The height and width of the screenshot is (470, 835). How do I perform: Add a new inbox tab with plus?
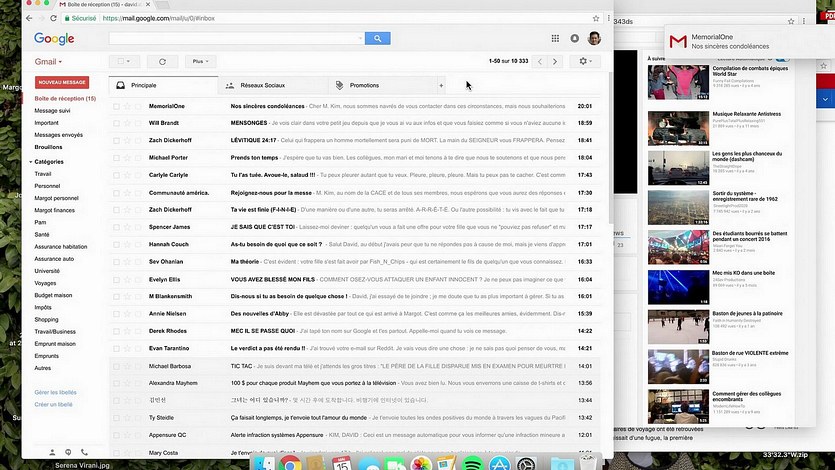tap(441, 85)
